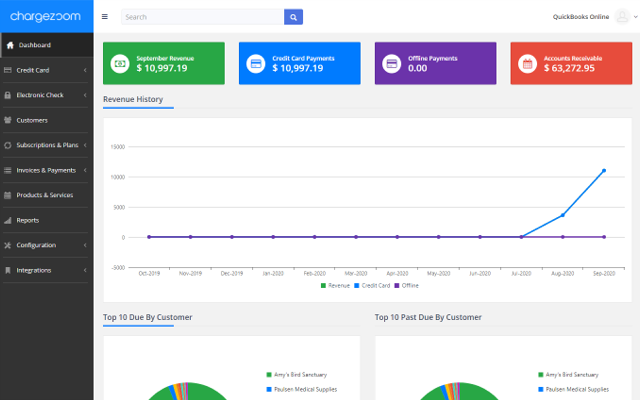
Task: Click the Oct-2019 data point on the chart
Action: click(149, 237)
